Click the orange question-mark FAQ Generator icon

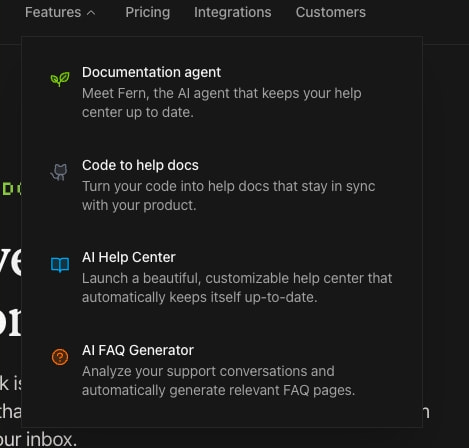[x=60, y=357]
